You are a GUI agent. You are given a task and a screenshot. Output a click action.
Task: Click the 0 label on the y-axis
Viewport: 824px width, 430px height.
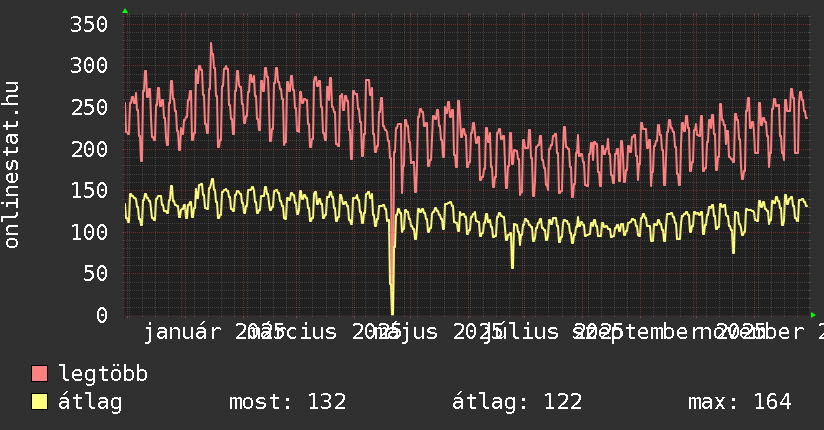[100, 315]
